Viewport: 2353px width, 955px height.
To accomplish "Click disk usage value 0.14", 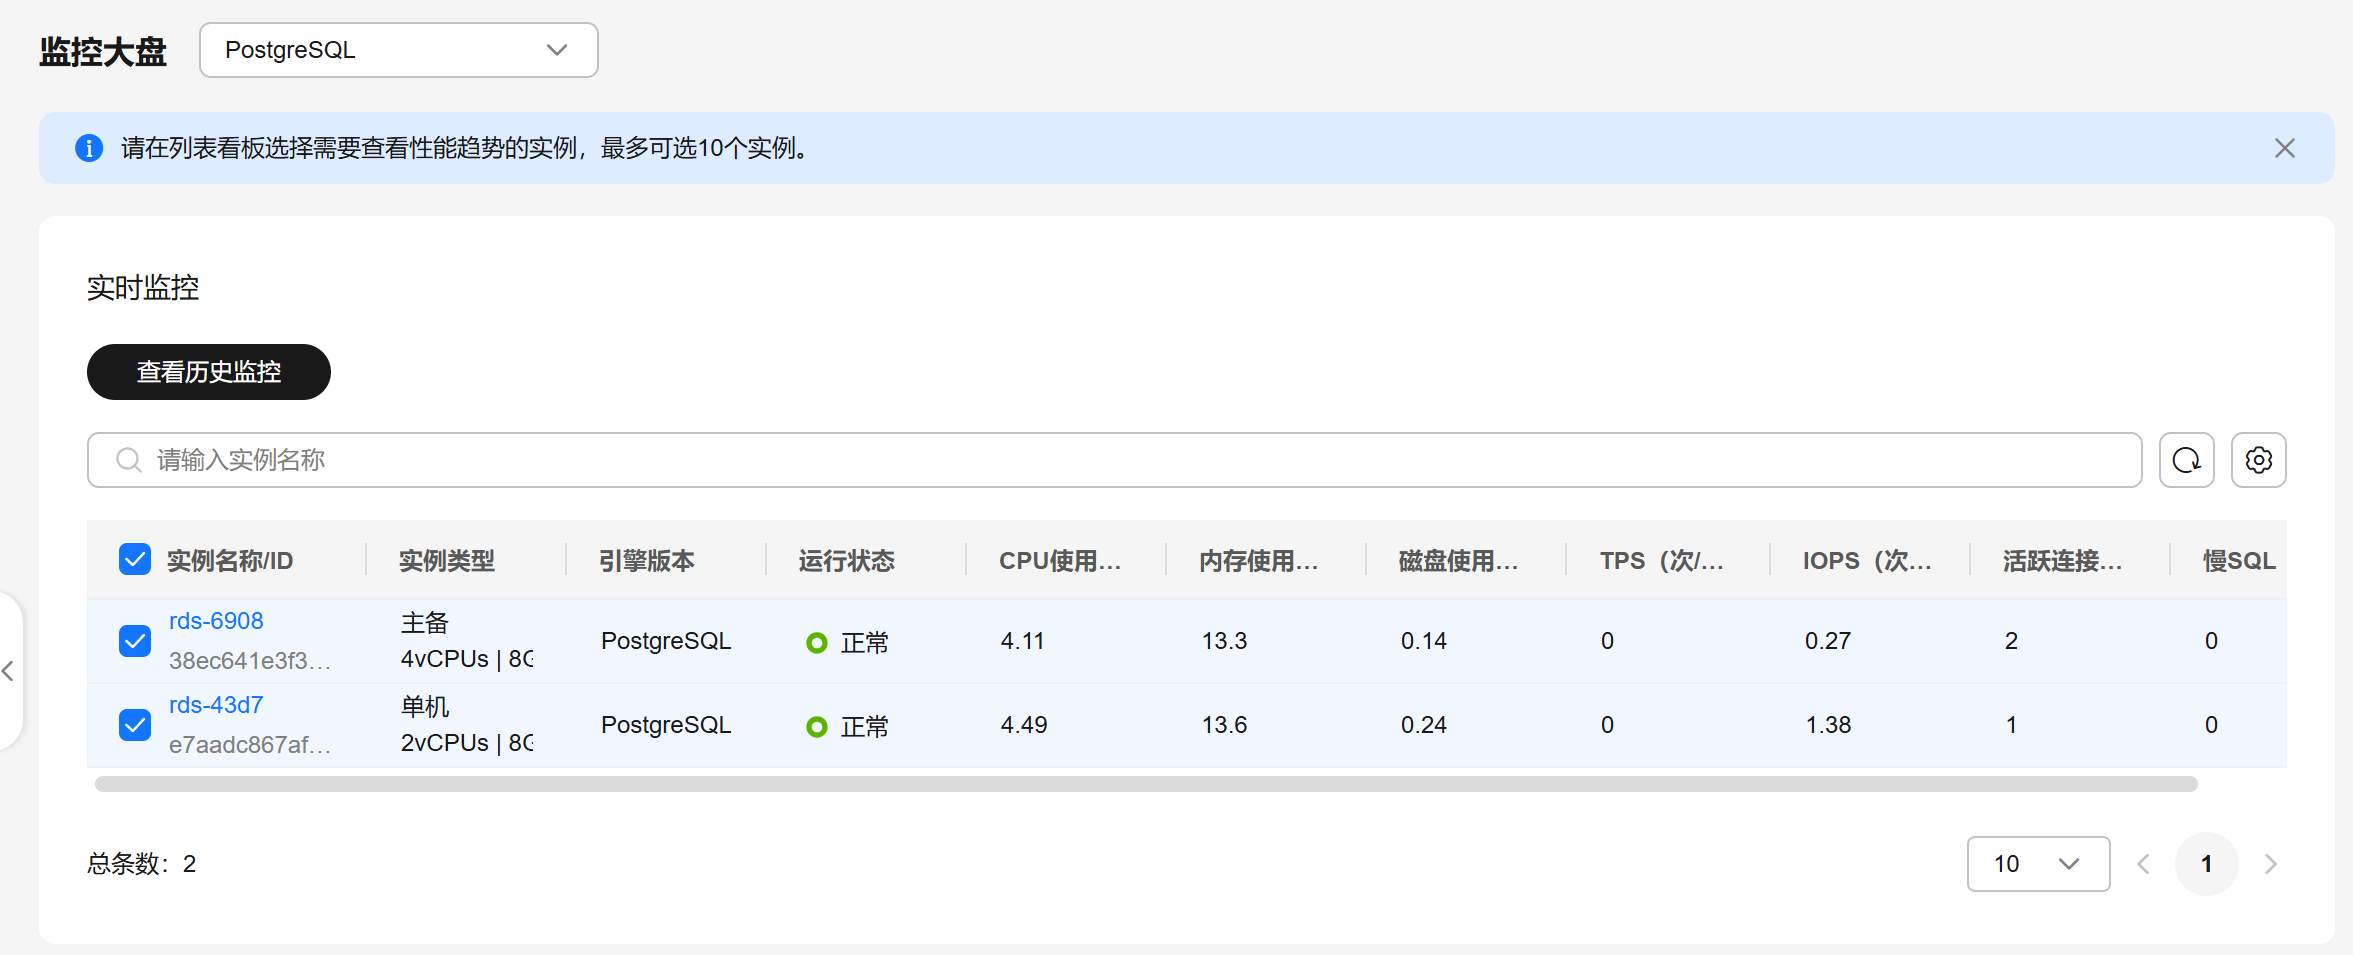I will pos(1424,641).
